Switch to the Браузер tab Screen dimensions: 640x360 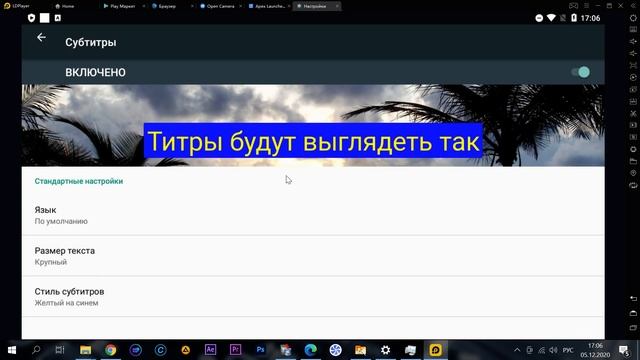coord(167,6)
